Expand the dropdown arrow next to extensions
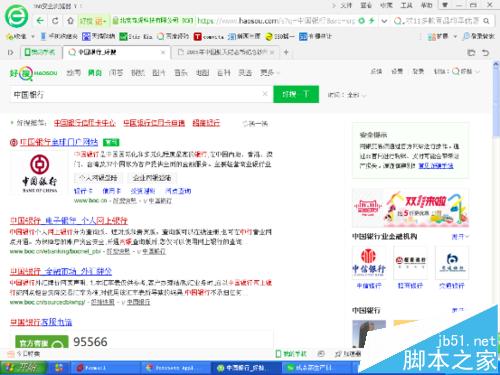 pos(455,36)
